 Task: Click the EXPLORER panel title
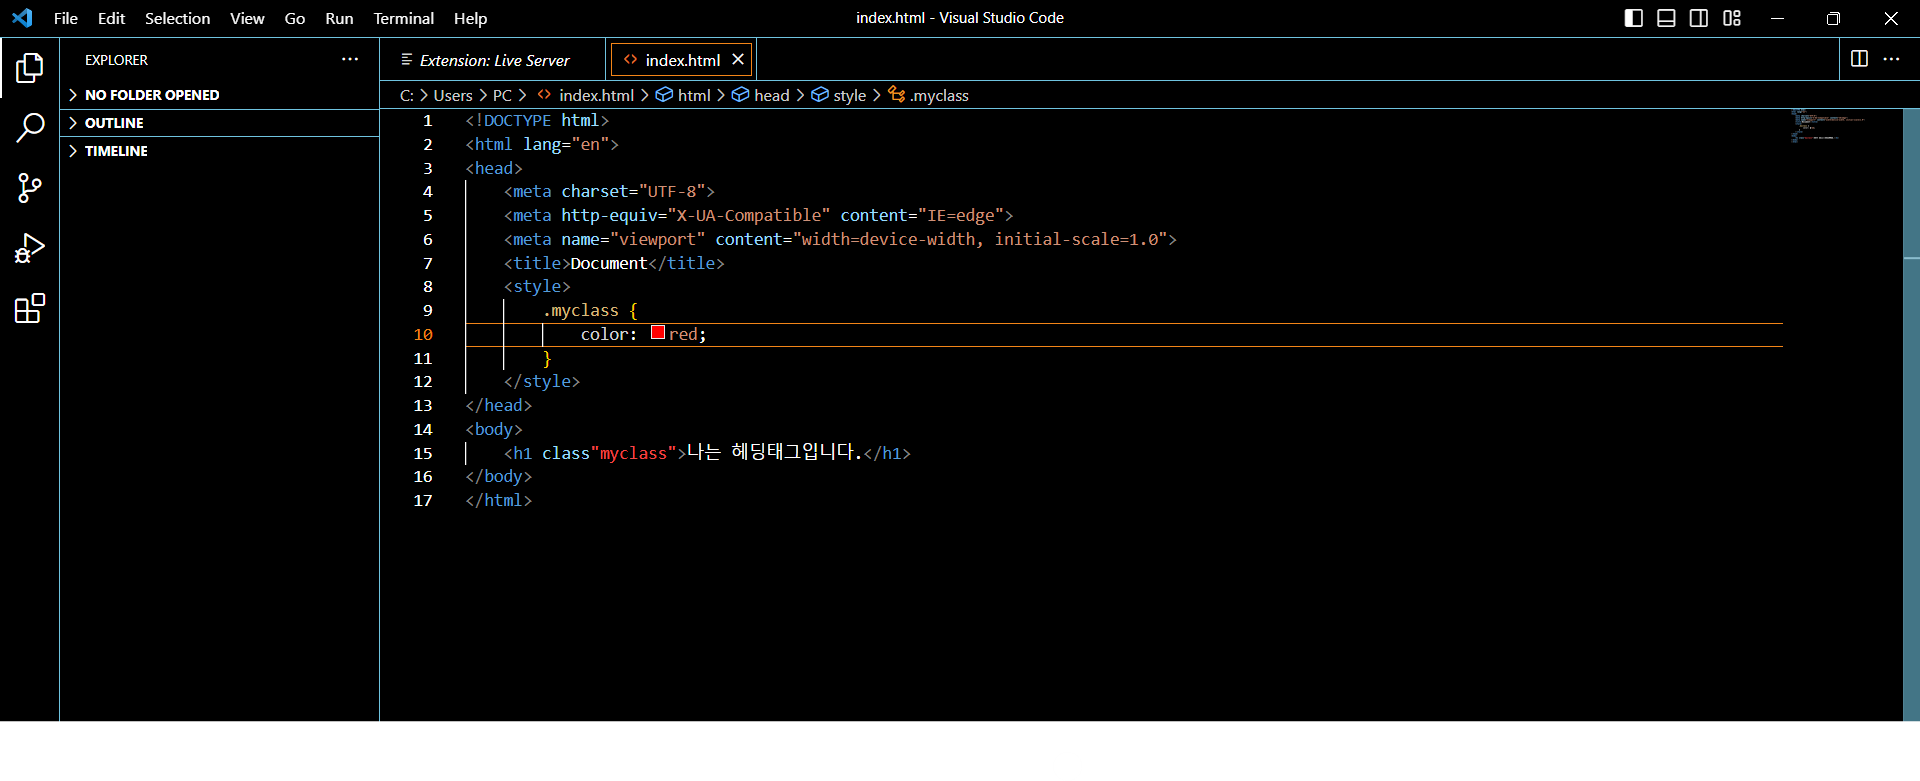116,60
